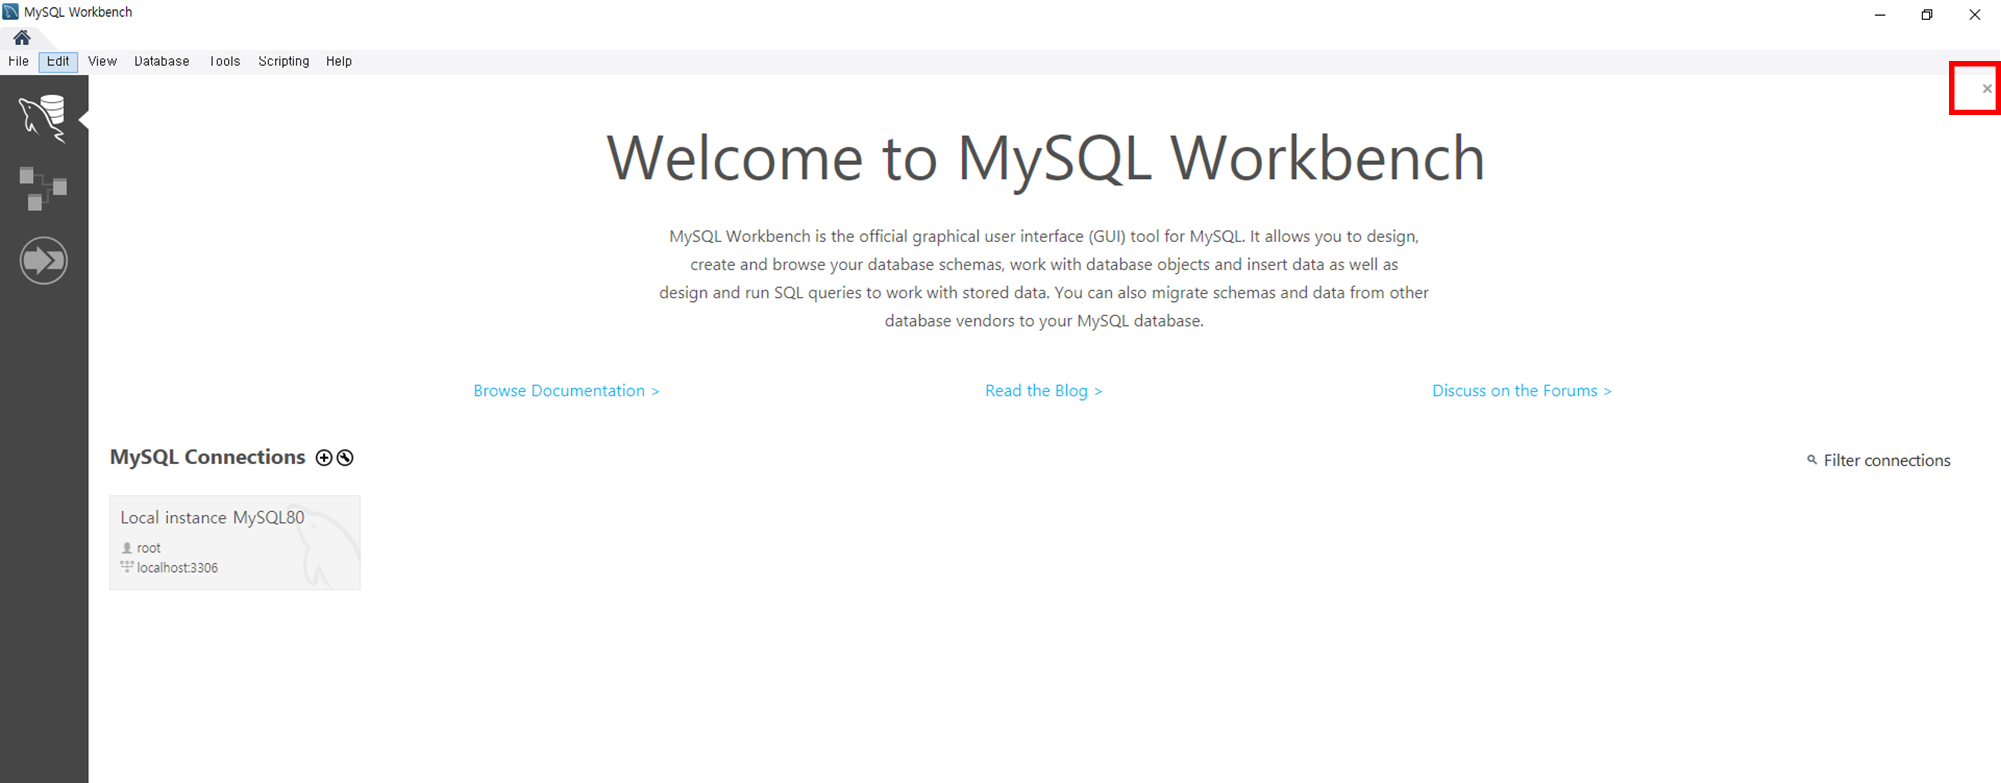Screen dimensions: 2001x783
Task: Click the Welcome to MySQL Workbench heading
Action: [1045, 158]
